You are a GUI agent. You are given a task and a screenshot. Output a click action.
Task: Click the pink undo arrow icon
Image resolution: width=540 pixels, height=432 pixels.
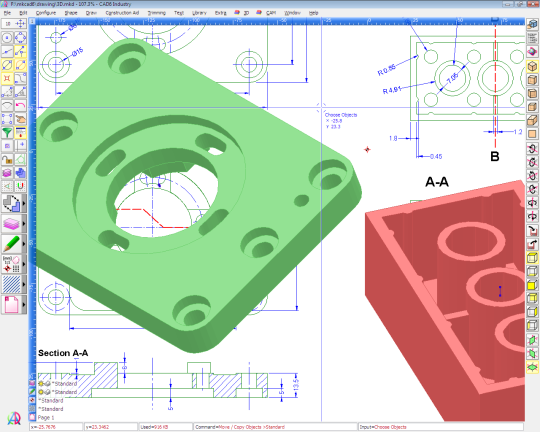(x=20, y=105)
